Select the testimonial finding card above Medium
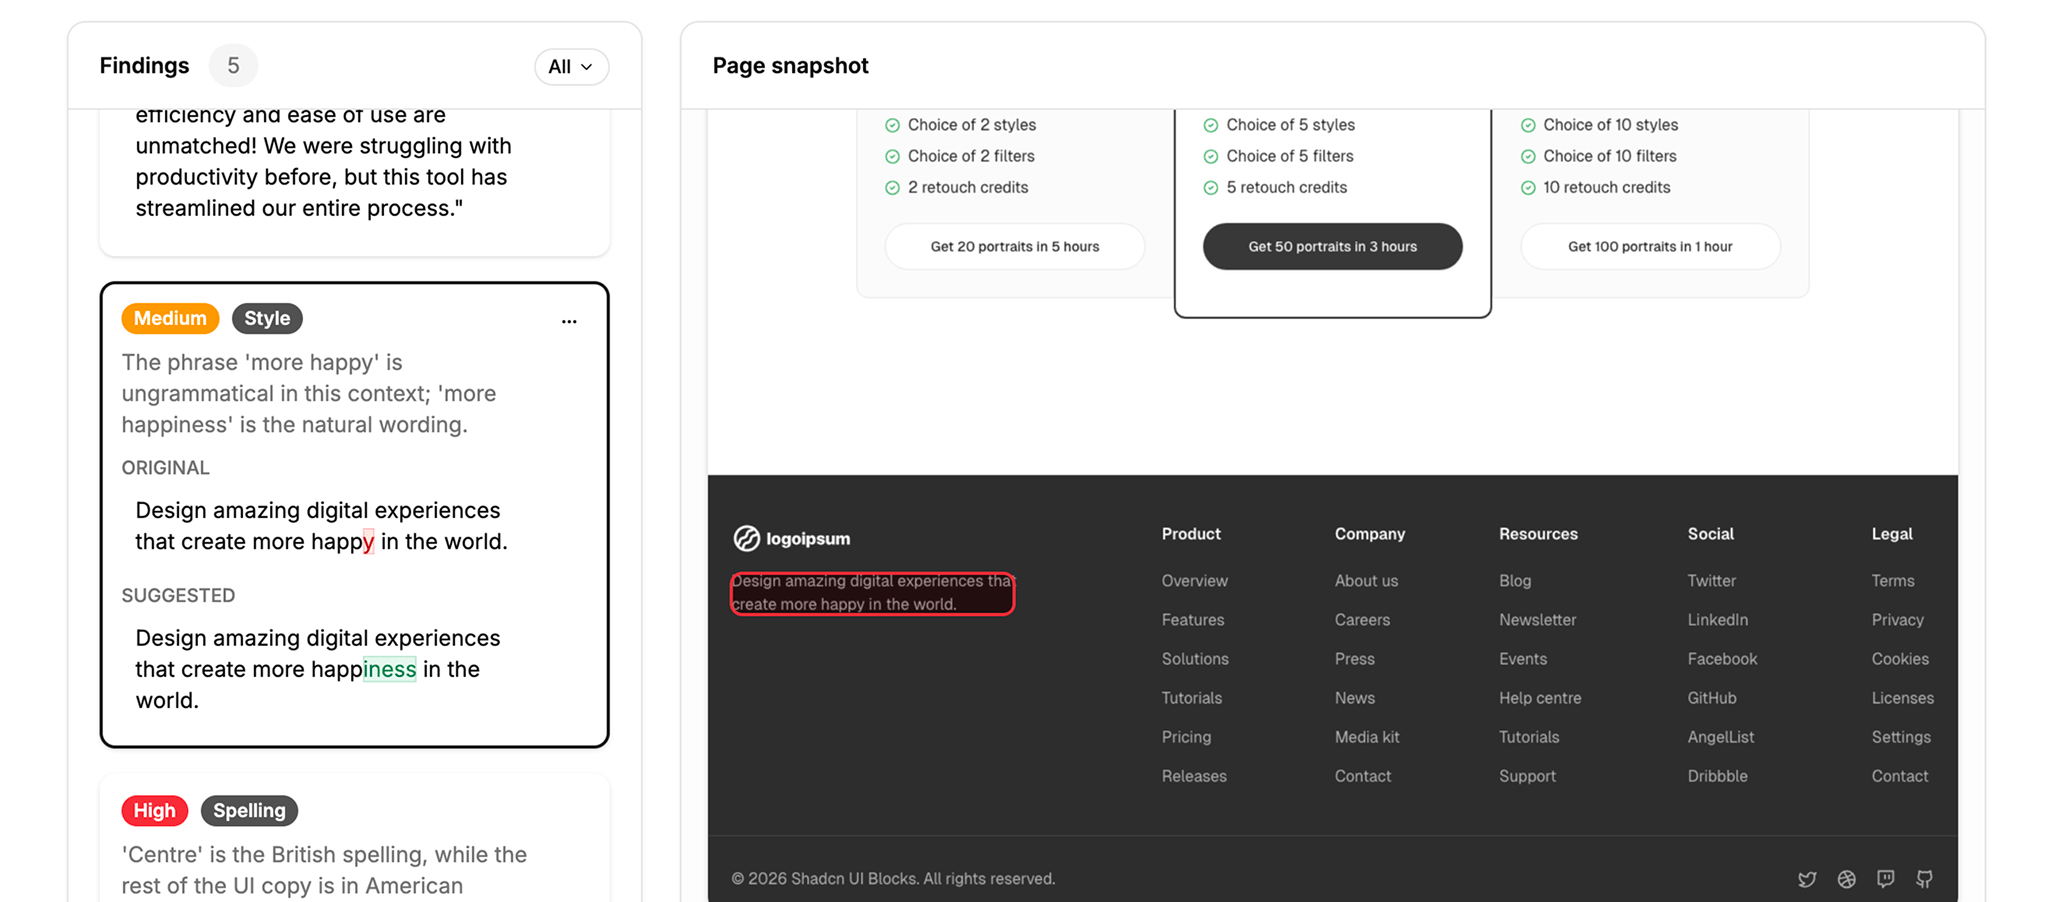Image resolution: width=2050 pixels, height=902 pixels. (354, 182)
